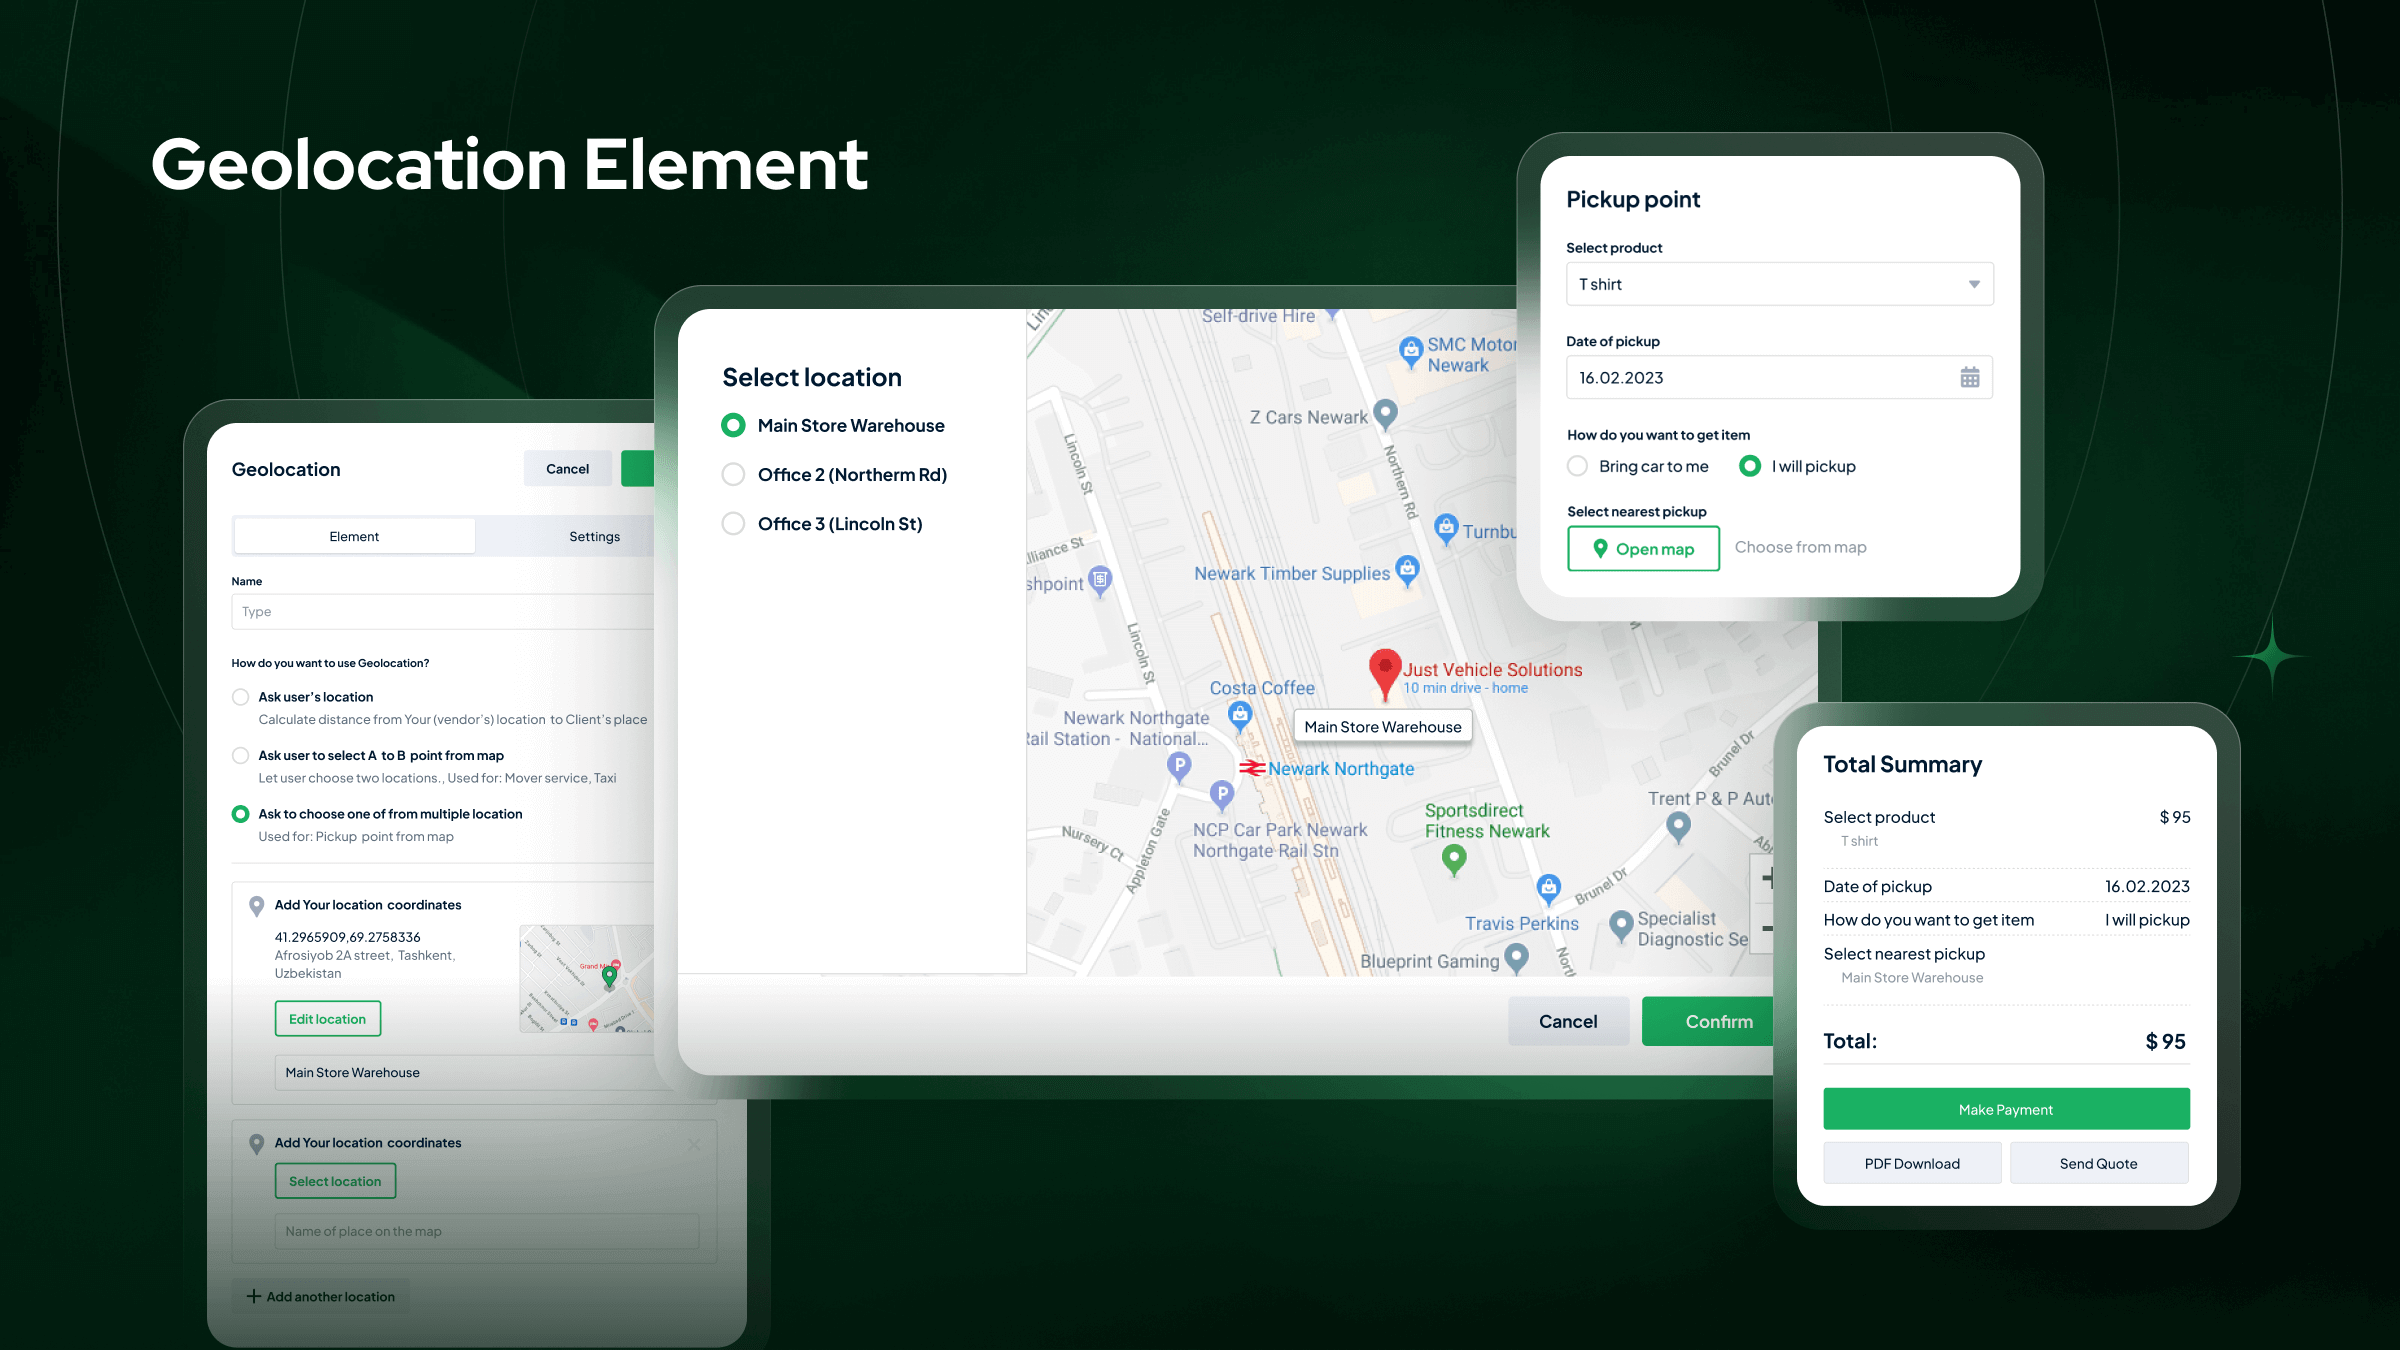2400x1350 pixels.
Task: Click the Z Cars Newark map marker
Action: (1385, 412)
